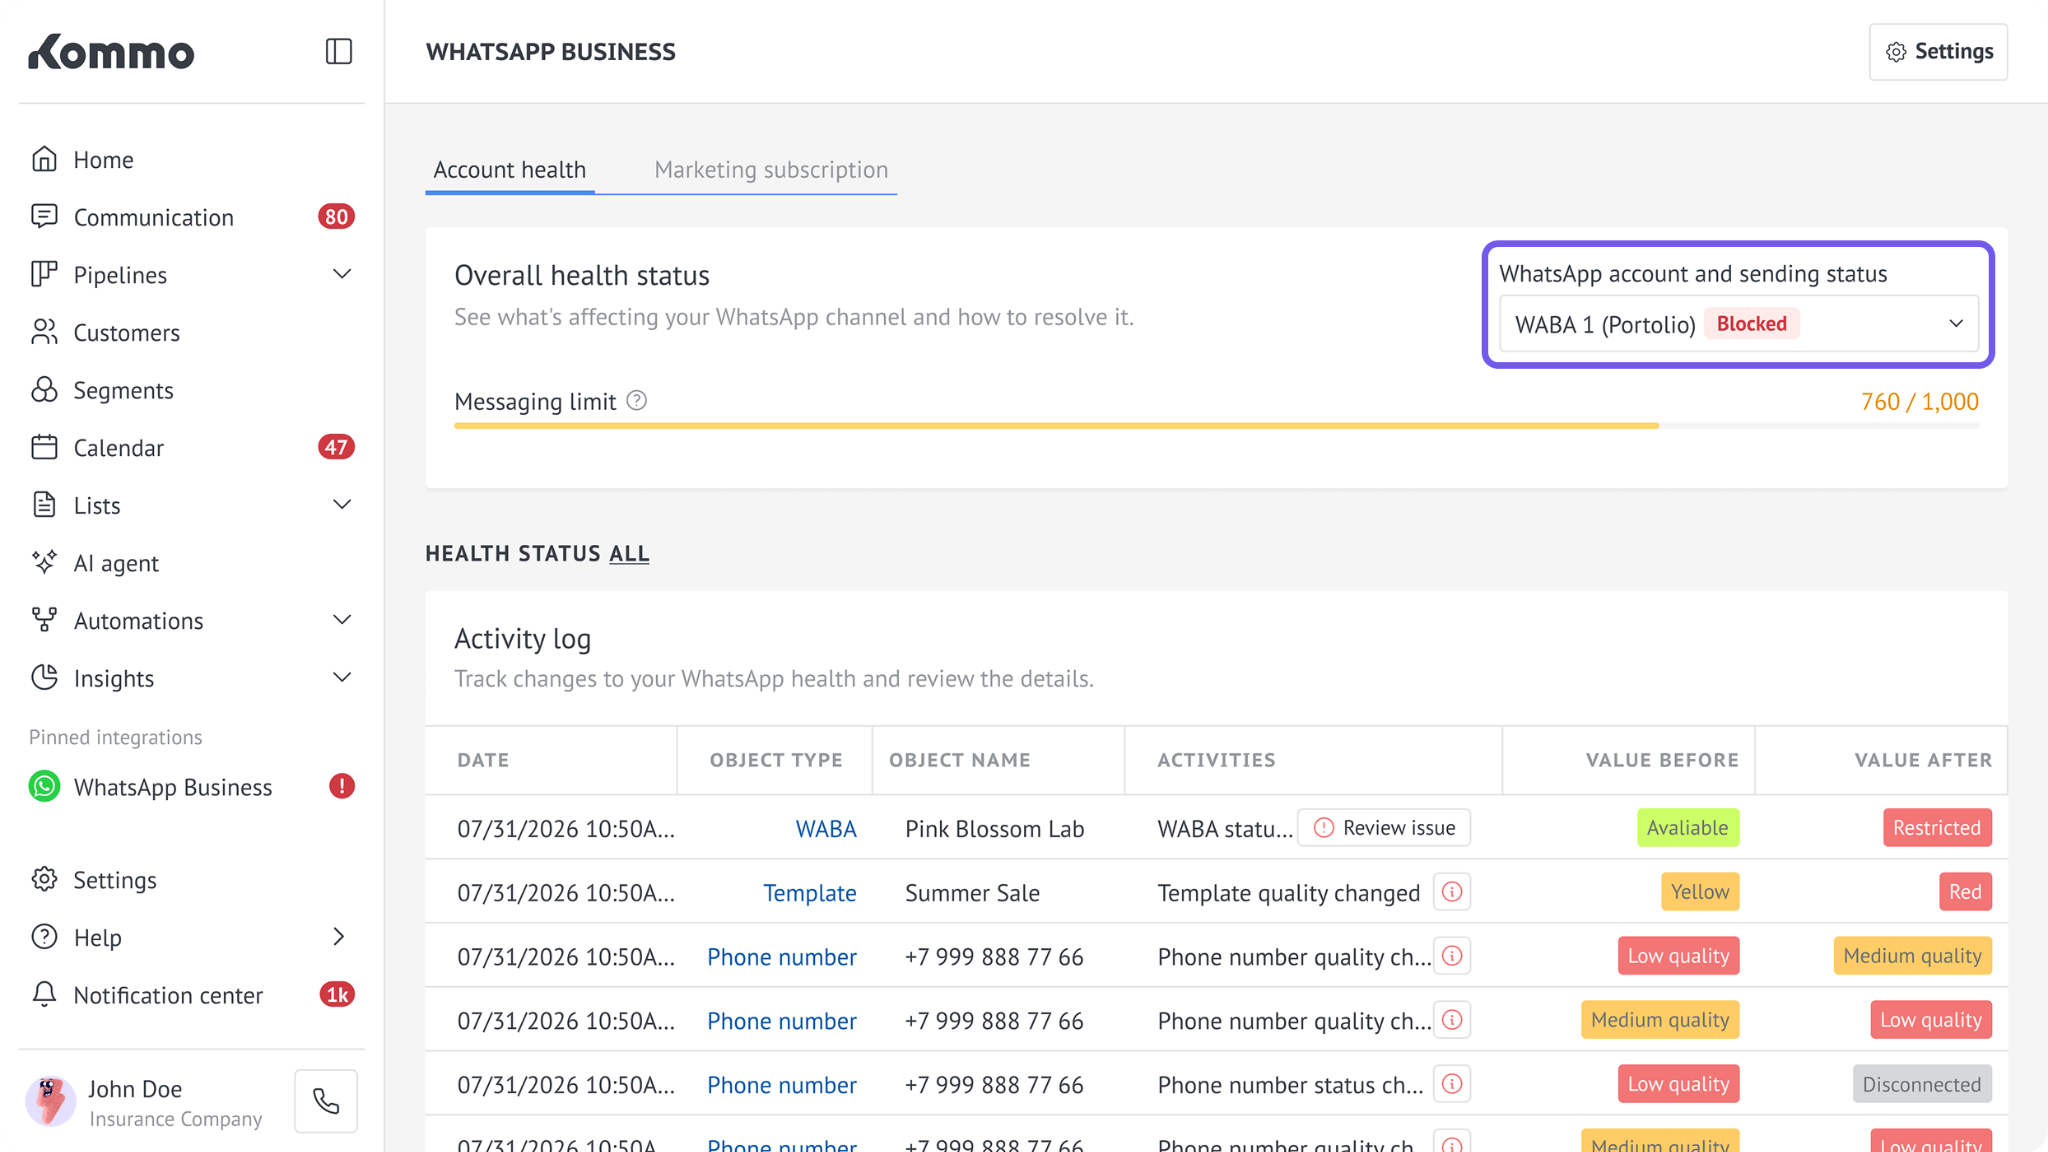The height and width of the screenshot is (1152, 2048).
Task: Select the Account health tab
Action: (x=510, y=170)
